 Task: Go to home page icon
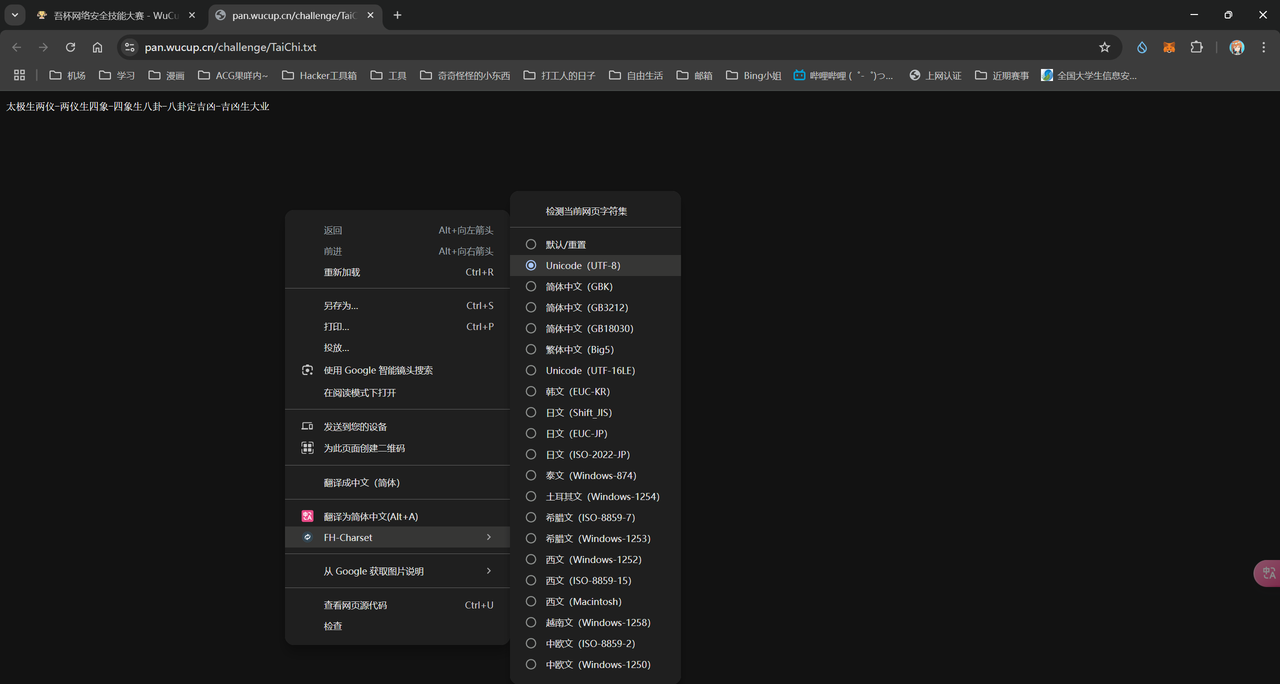(97, 47)
